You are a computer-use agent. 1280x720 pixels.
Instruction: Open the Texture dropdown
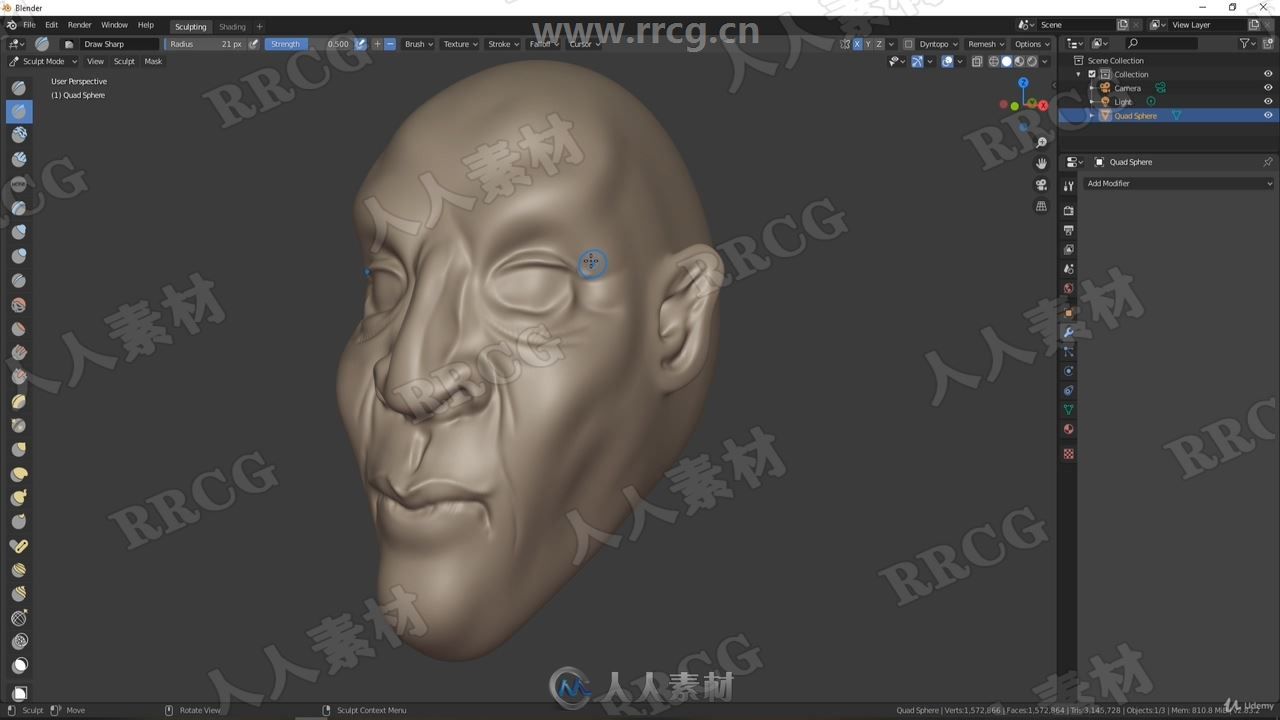[x=460, y=44]
